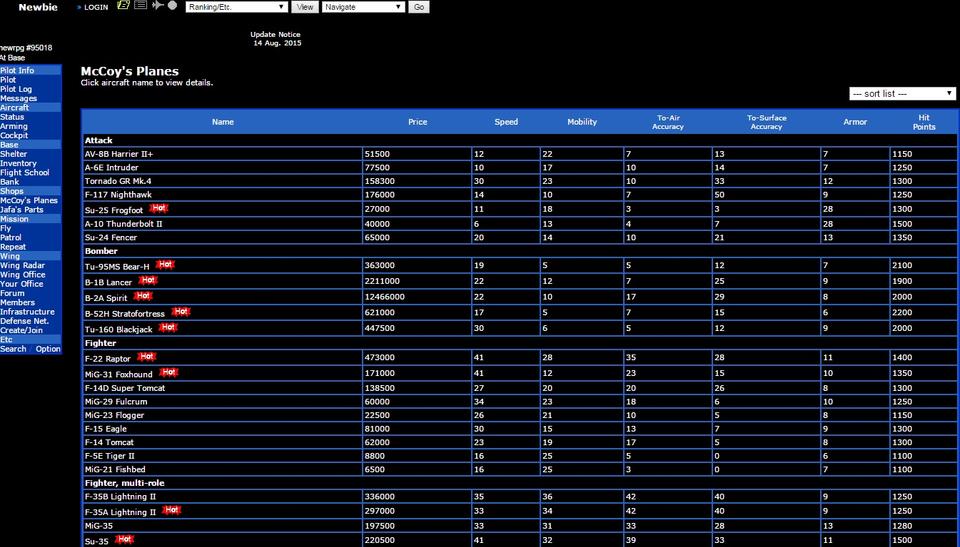Click the green notepad icon in top bar
The image size is (960, 547).
tap(124, 6)
